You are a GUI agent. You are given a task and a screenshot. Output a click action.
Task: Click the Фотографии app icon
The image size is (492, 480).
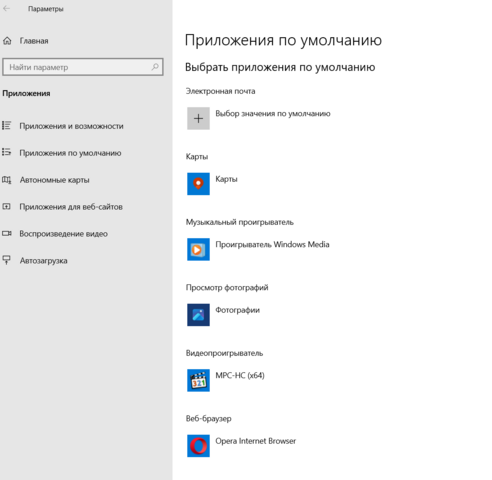198,315
